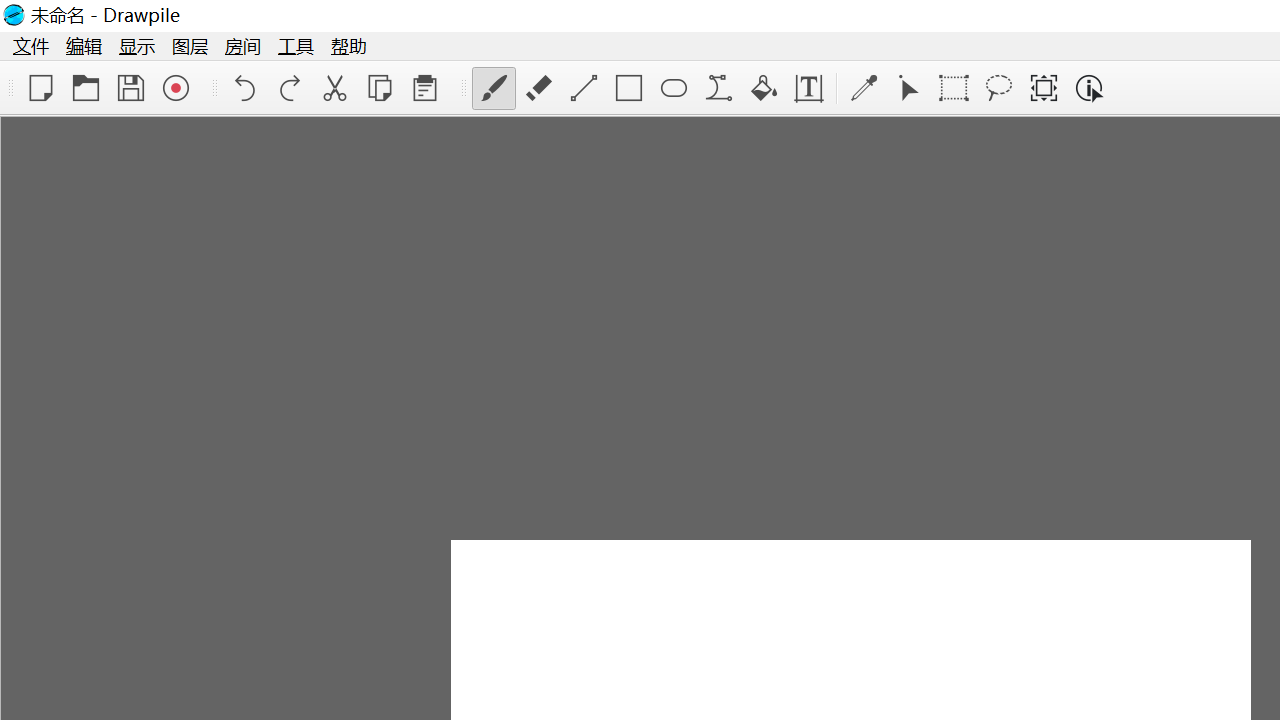Open the 图层 menu
1280x720 pixels.
(x=189, y=46)
